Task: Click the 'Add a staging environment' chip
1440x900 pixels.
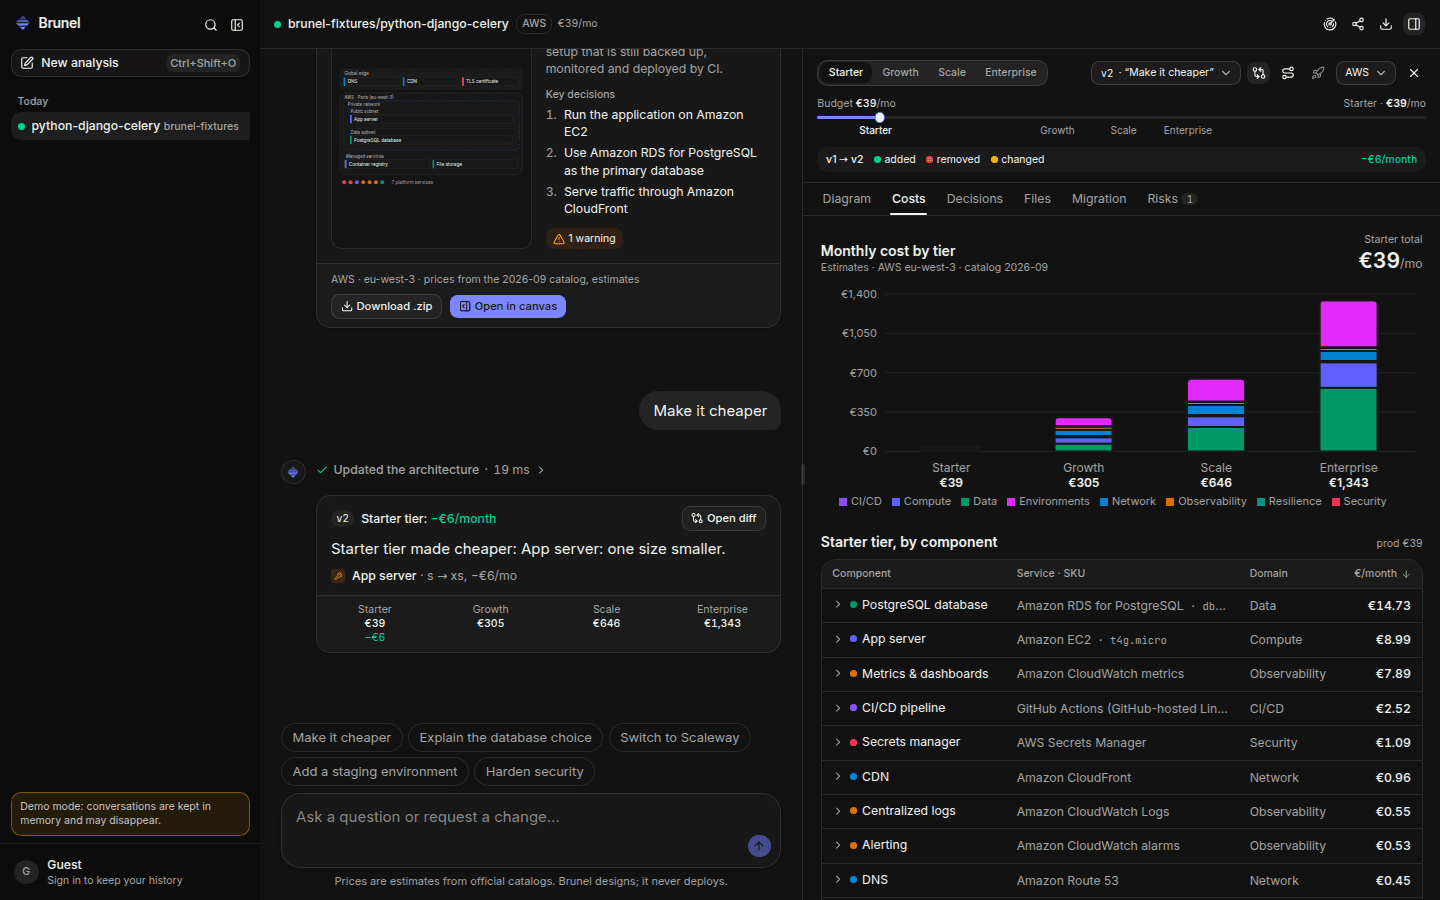Action: pos(375,772)
